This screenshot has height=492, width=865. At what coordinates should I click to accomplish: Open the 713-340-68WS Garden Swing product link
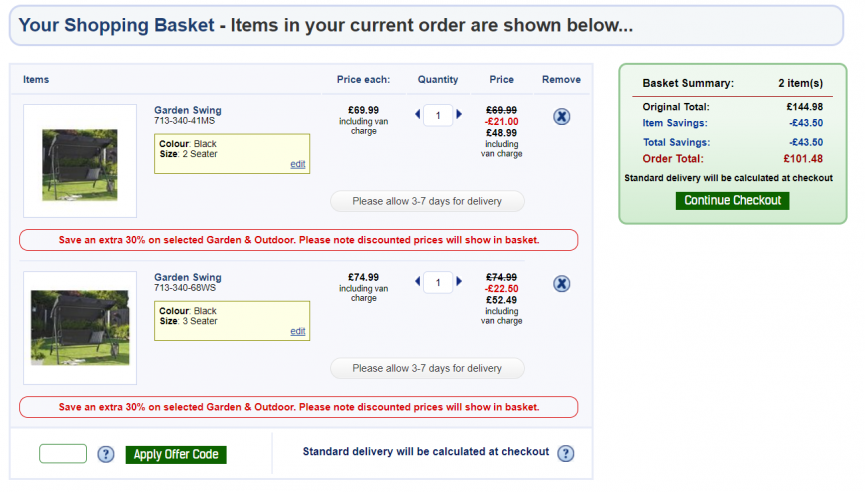tap(188, 277)
